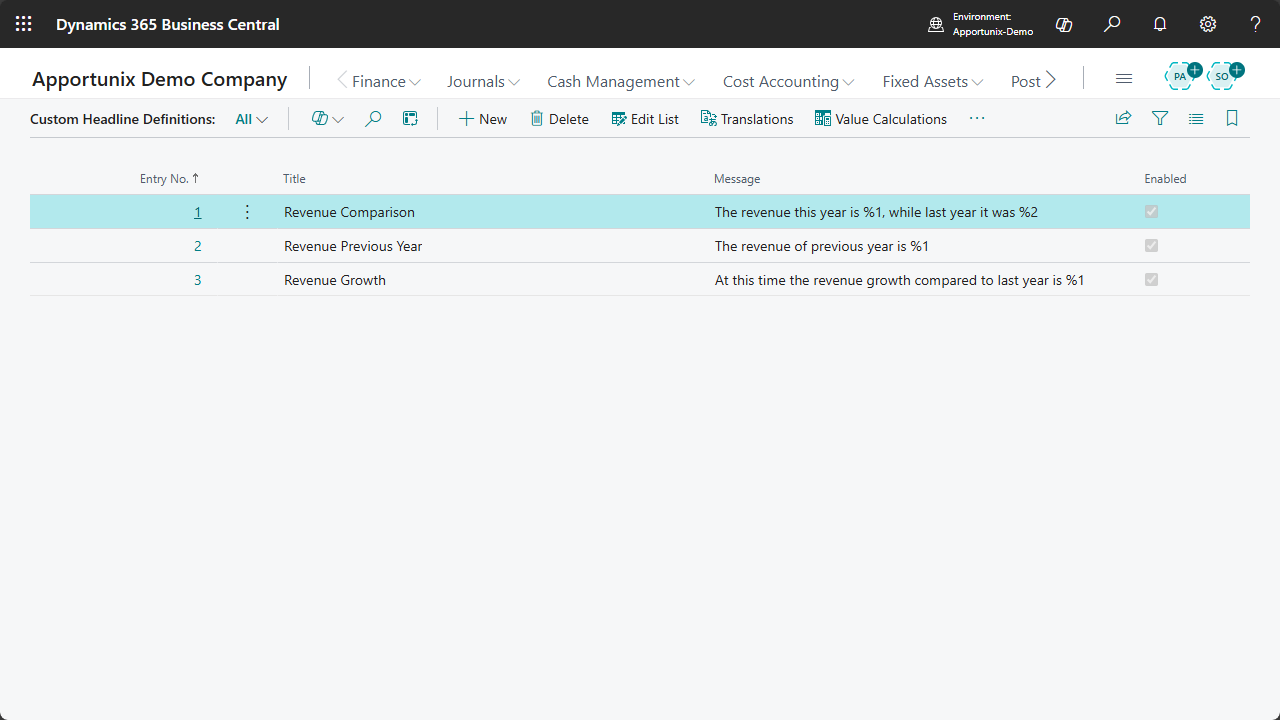Bookmark this page using the bookmark icon
The width and height of the screenshot is (1280, 720).
click(x=1231, y=118)
